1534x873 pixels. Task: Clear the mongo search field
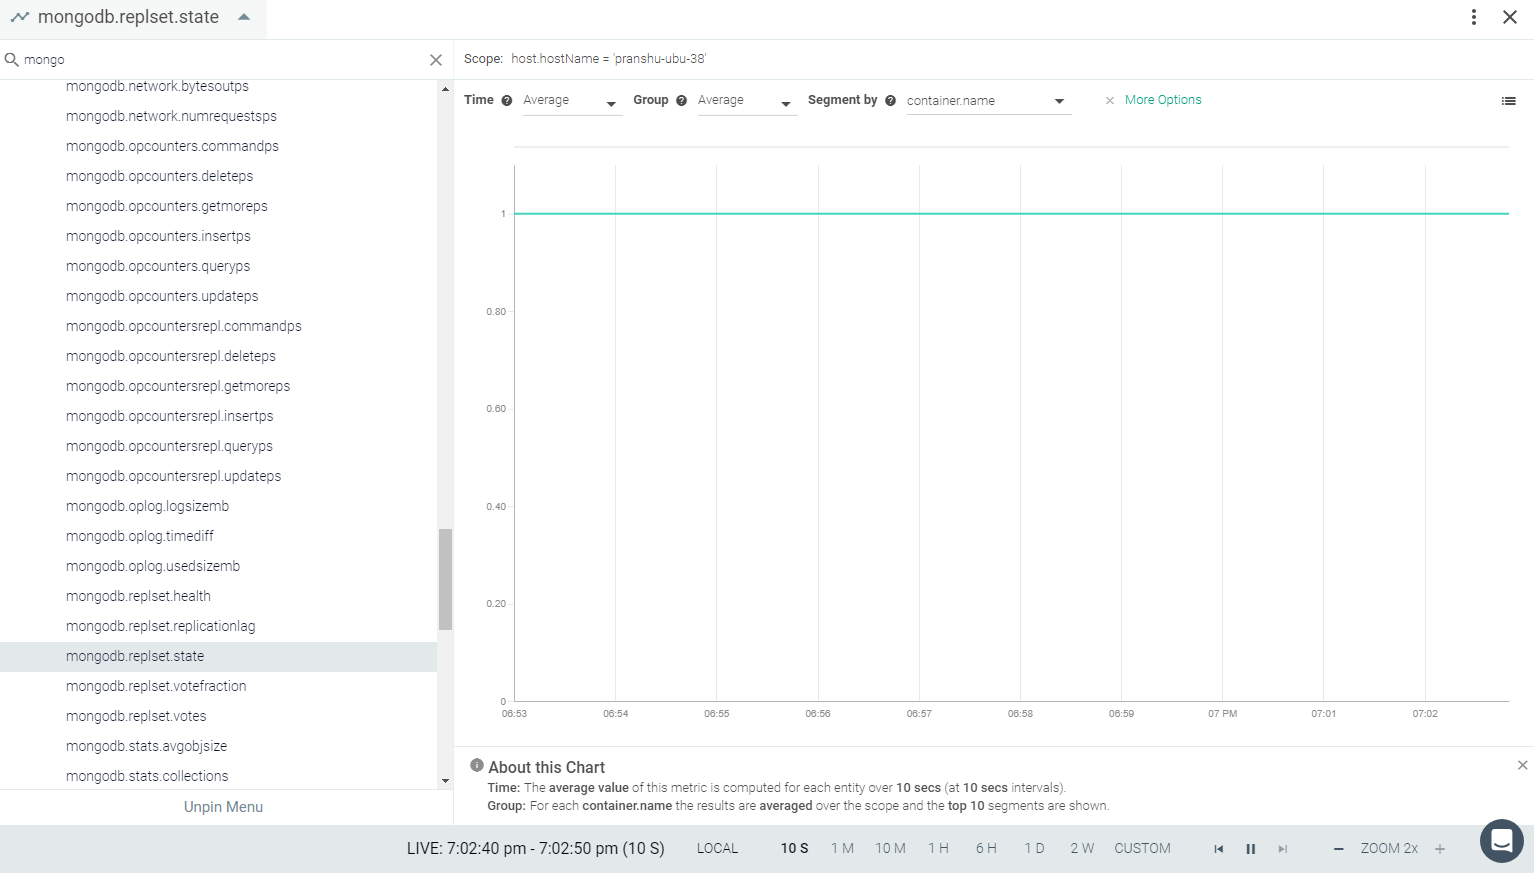(x=436, y=60)
